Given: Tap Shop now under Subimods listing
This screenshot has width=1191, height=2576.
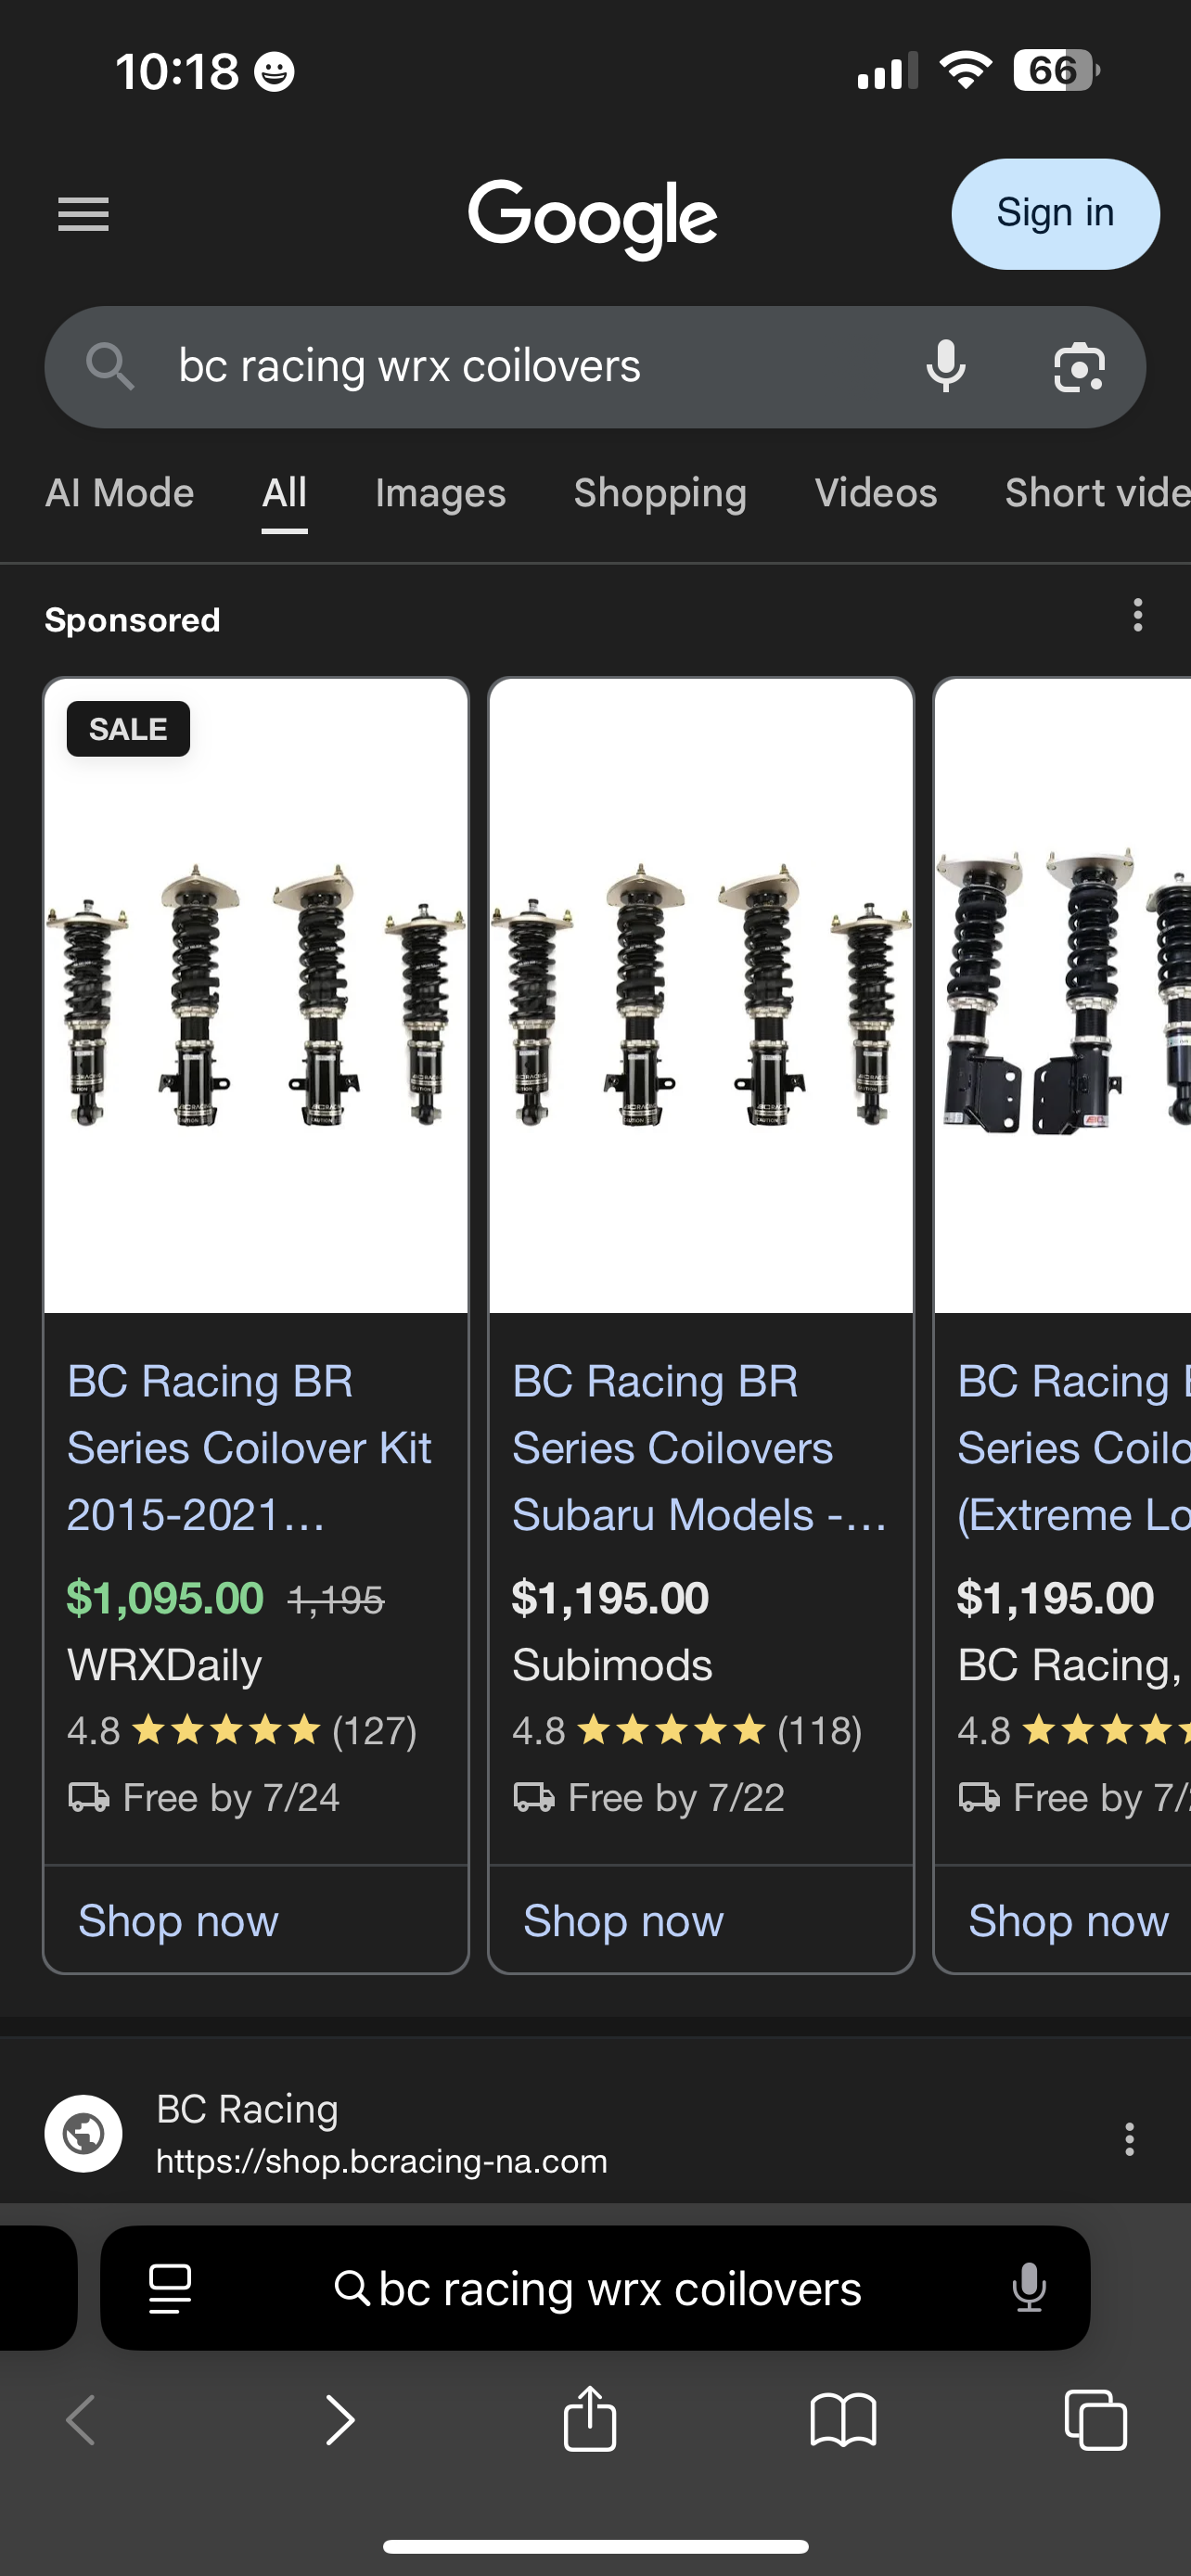Looking at the screenshot, I should [624, 1920].
